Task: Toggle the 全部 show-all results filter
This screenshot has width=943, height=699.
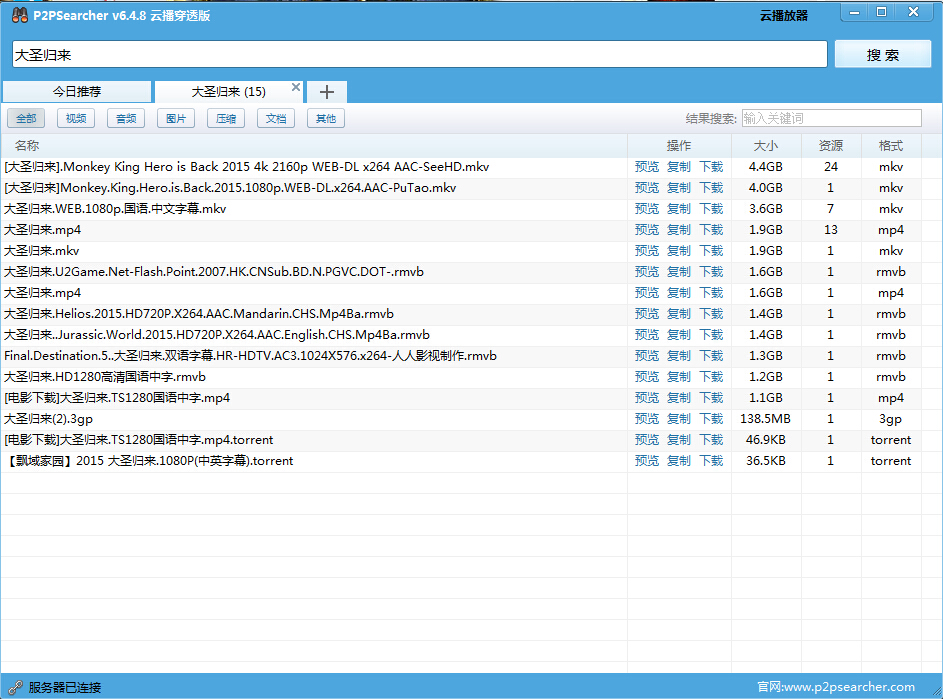Action: [26, 118]
